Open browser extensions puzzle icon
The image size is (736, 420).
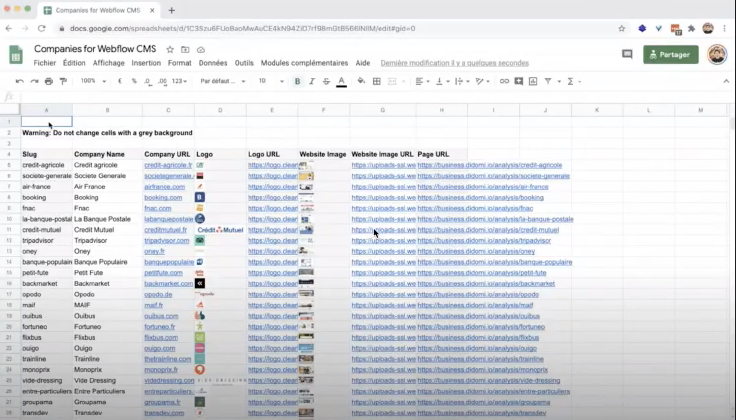point(691,29)
